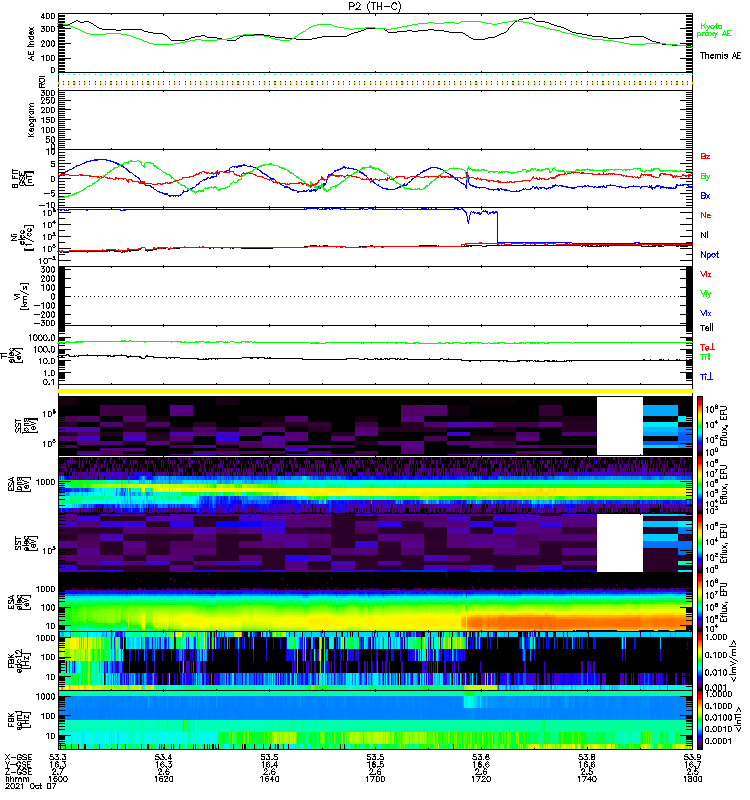The image size is (750, 800).
Task: Click the sharp Npot drop near 1723
Action: pos(497,228)
